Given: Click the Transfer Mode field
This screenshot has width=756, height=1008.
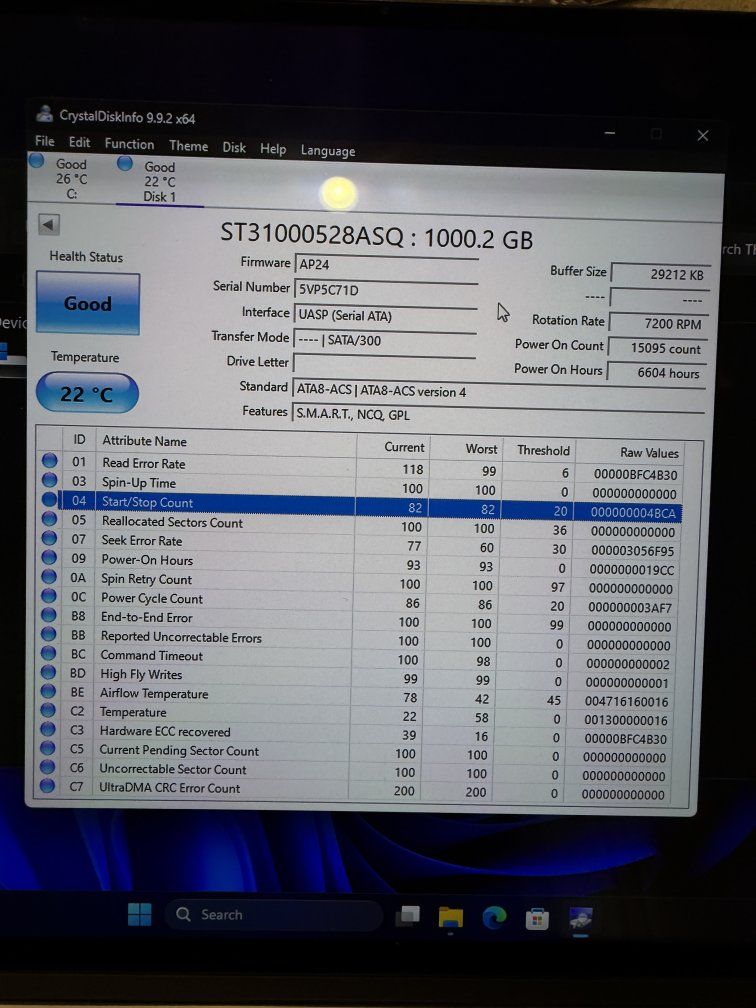Looking at the screenshot, I should [384, 340].
